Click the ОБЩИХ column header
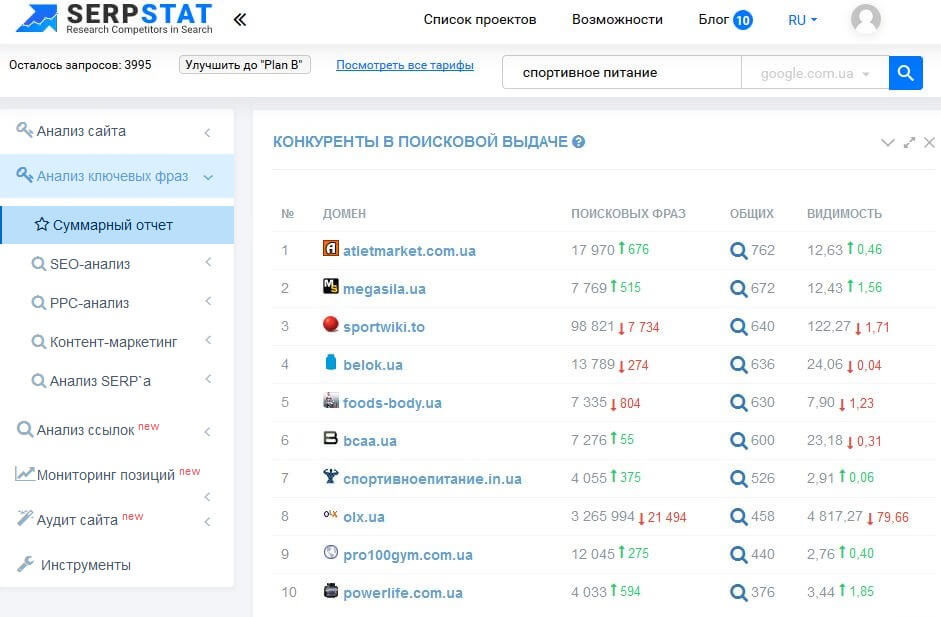This screenshot has width=941, height=617. click(x=751, y=214)
